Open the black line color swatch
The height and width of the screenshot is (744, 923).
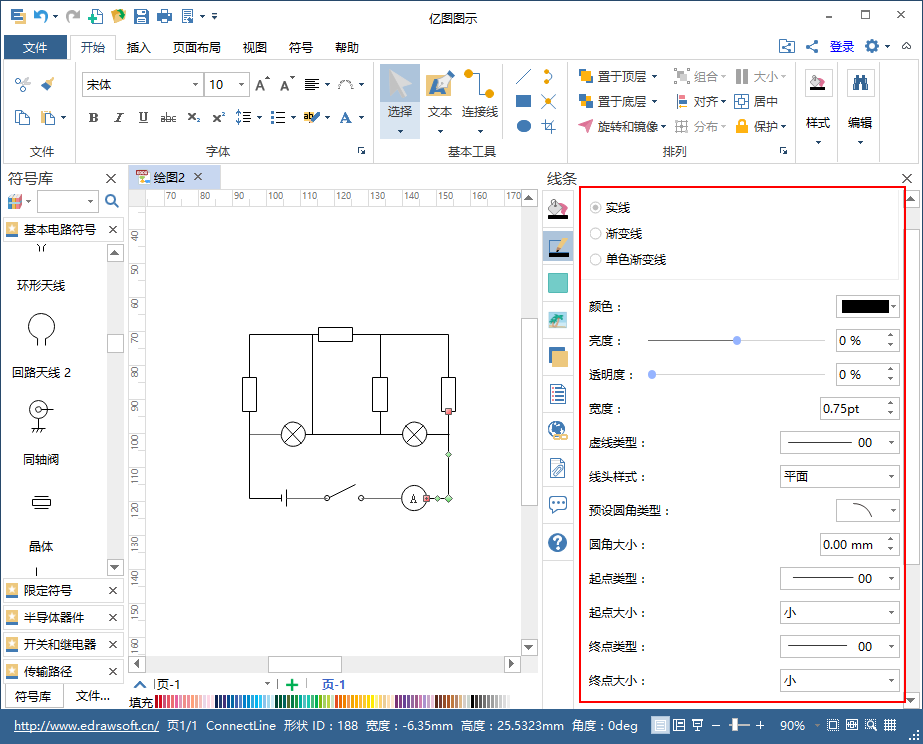coord(868,307)
